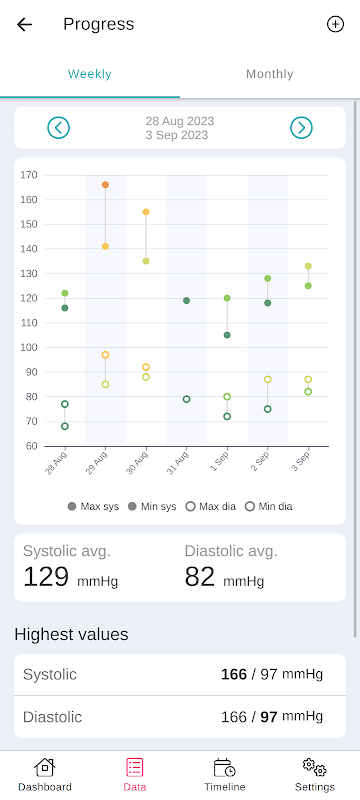The height and width of the screenshot is (800, 360).
Task: Toggle Max dia legend series
Action: [x=211, y=507]
